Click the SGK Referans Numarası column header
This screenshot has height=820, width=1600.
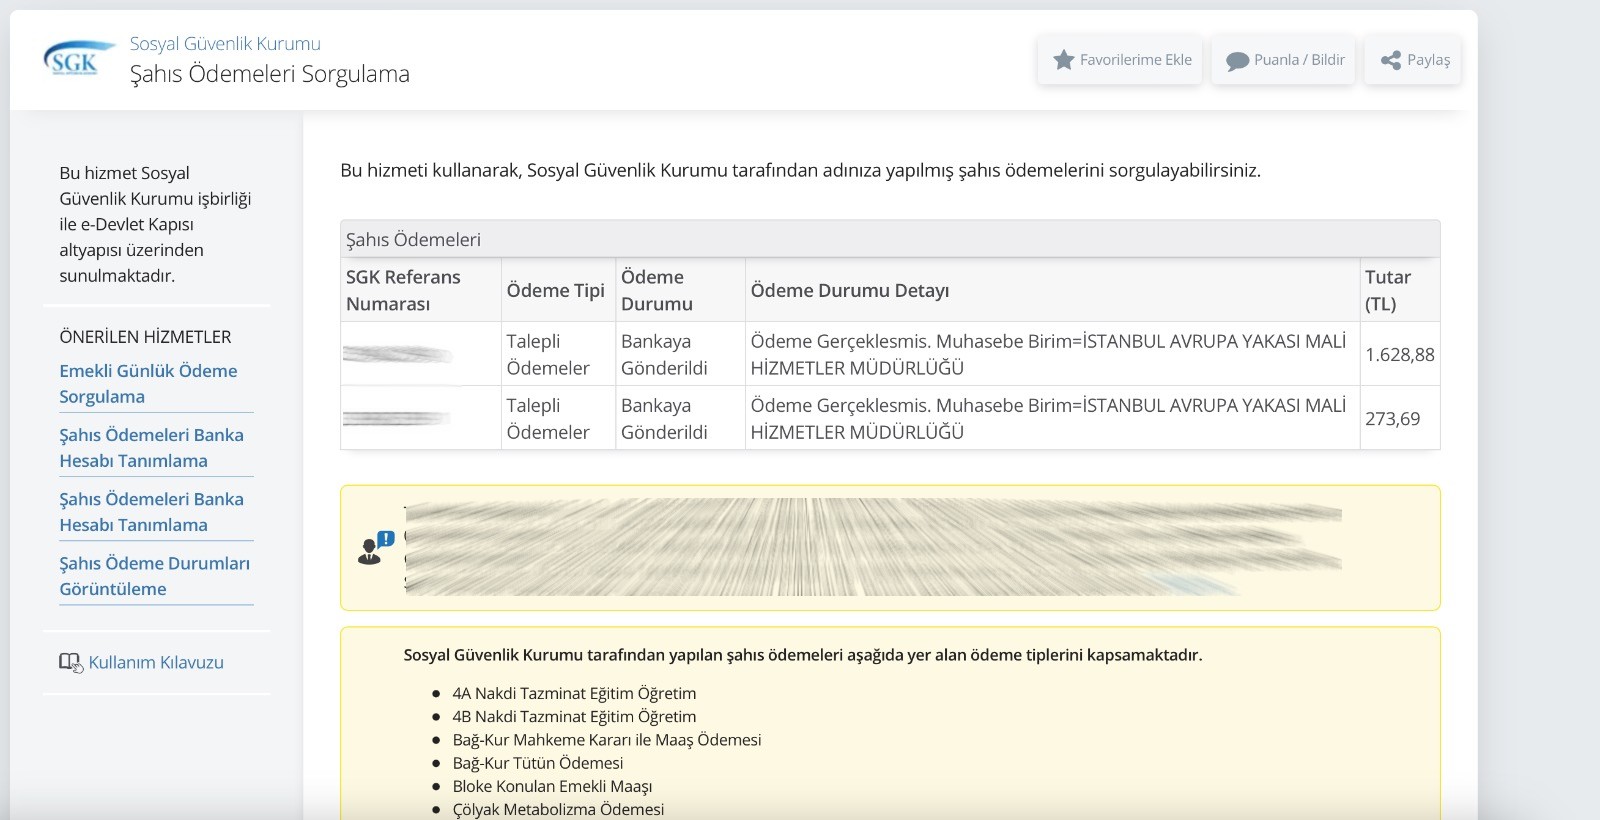click(x=403, y=290)
